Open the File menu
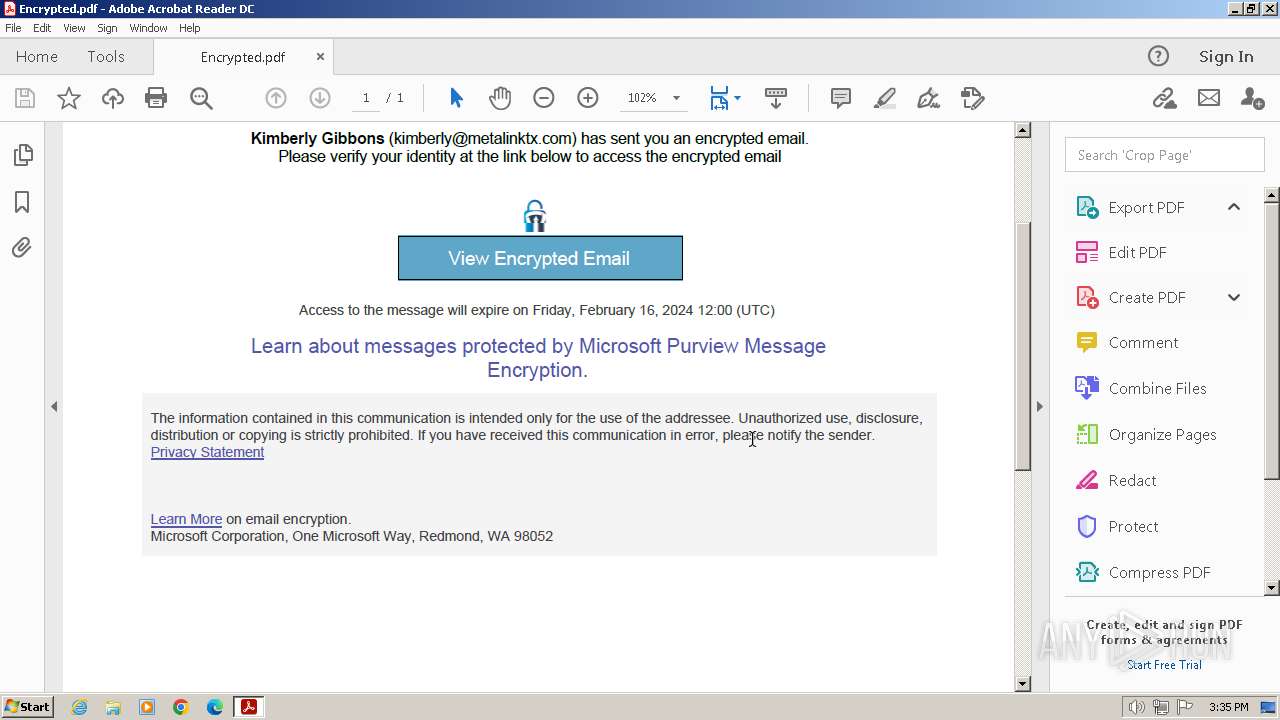The height and width of the screenshot is (720, 1280). coord(13,28)
